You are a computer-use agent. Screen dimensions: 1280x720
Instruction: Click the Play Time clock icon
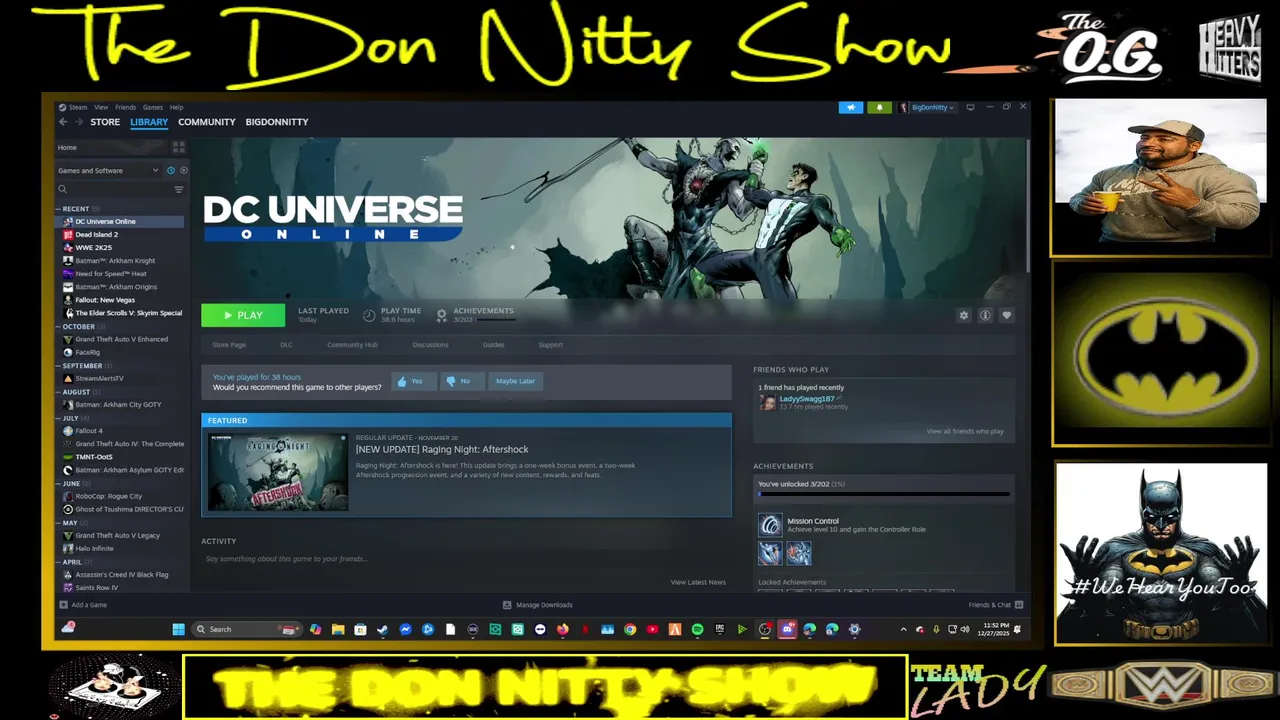click(369, 315)
